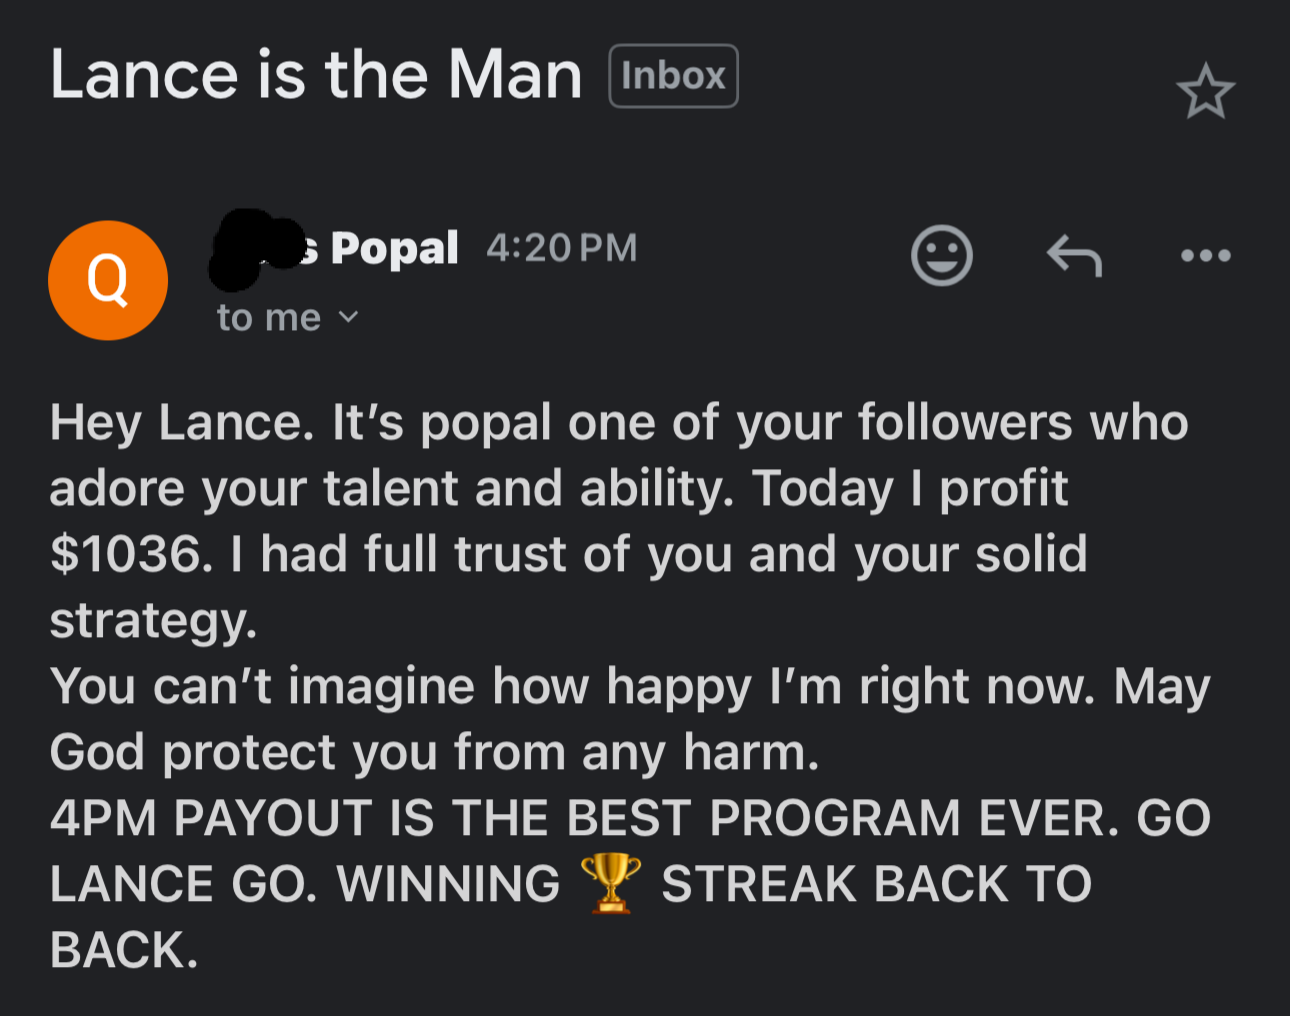Click the trophy emoji in the message
The width and height of the screenshot is (1290, 1016).
[610, 883]
